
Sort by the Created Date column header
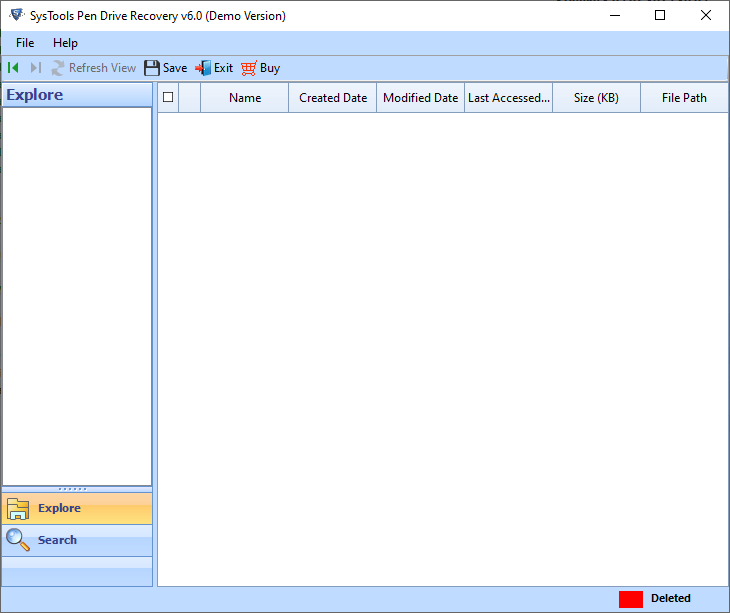tap(333, 98)
